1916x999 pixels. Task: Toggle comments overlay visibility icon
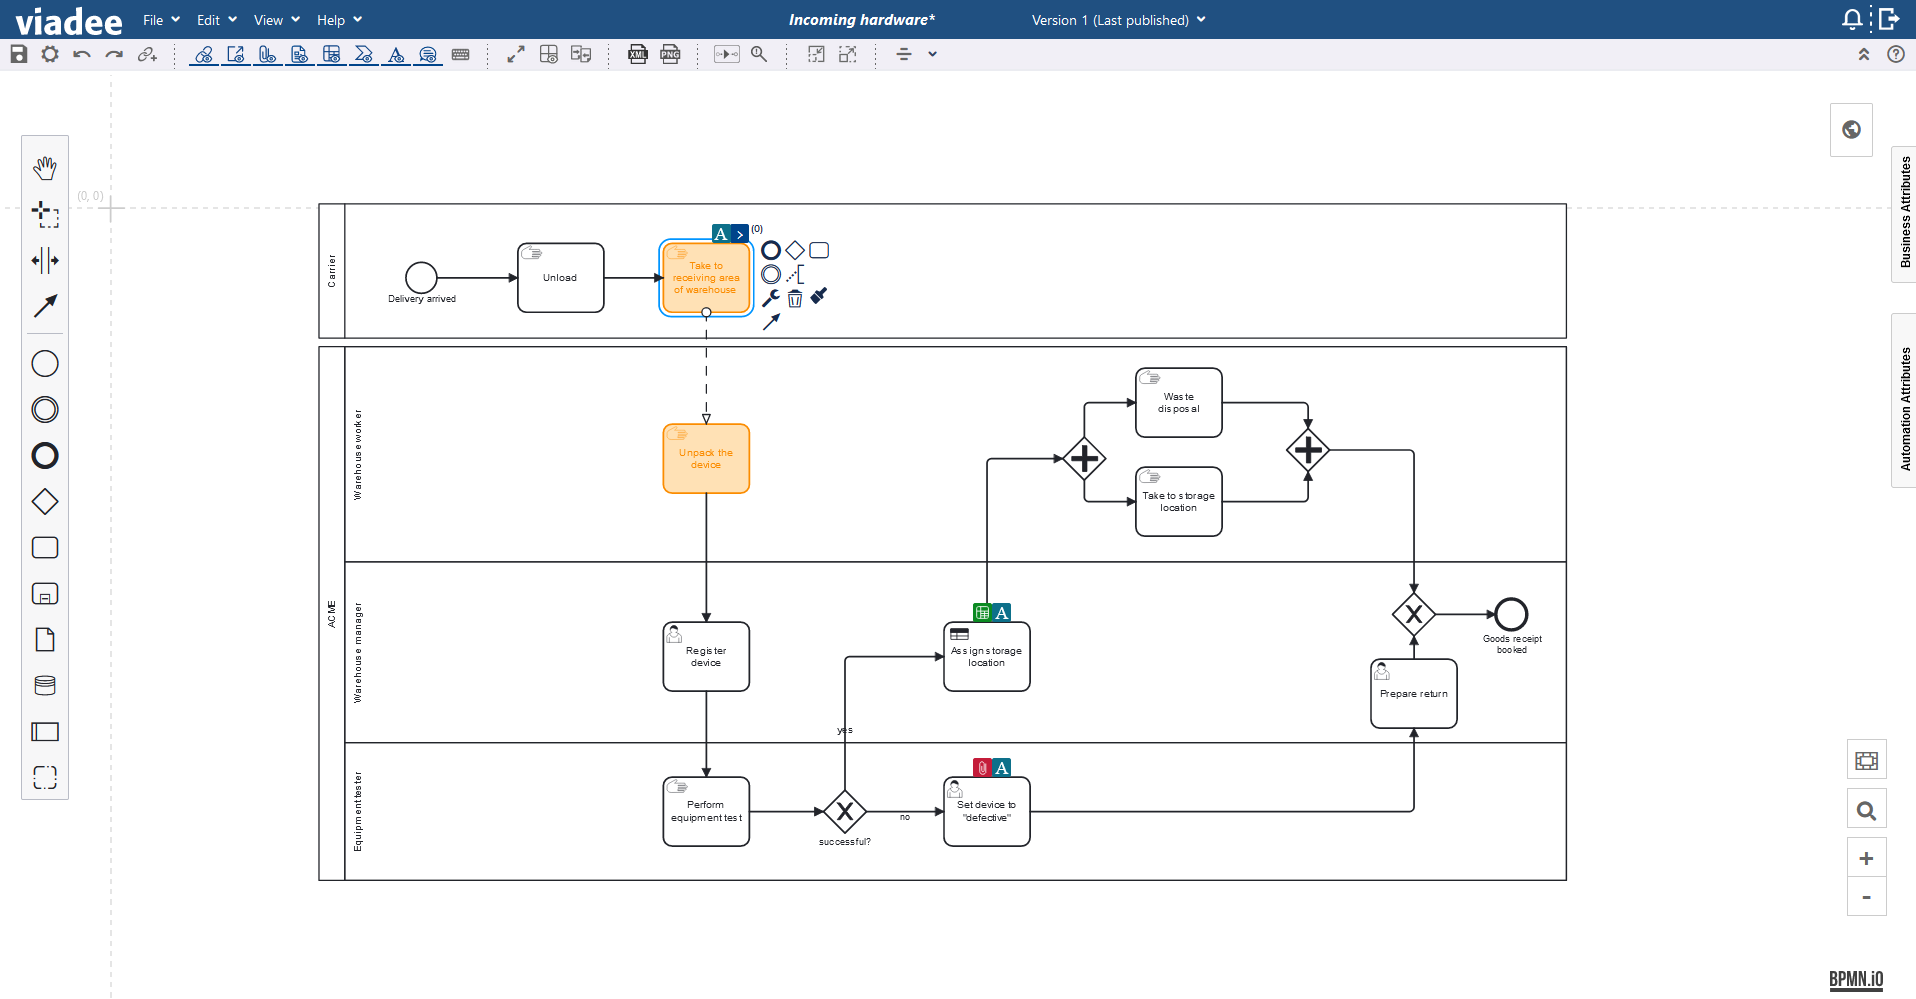tap(428, 54)
